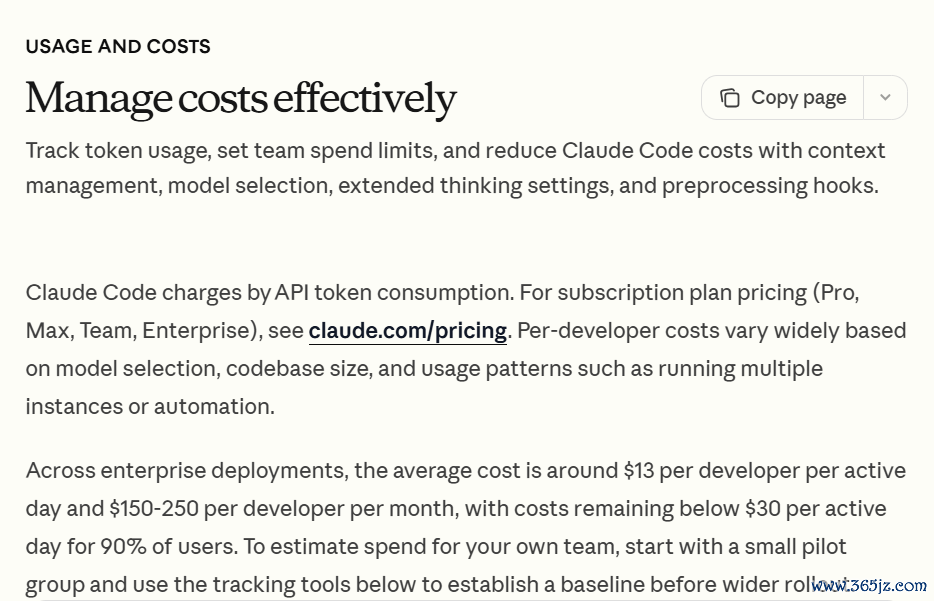This screenshot has height=601, width=934.
Task: Click the '$150-250' monthly cost figure
Action: coord(154,509)
